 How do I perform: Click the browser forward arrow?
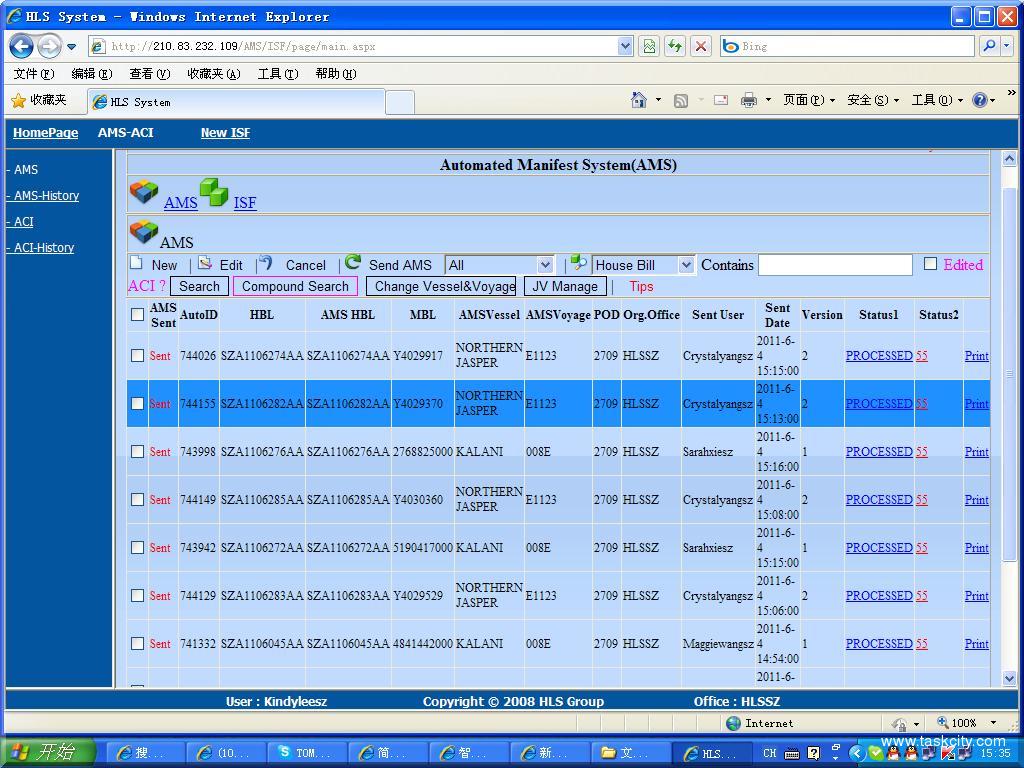[49, 46]
